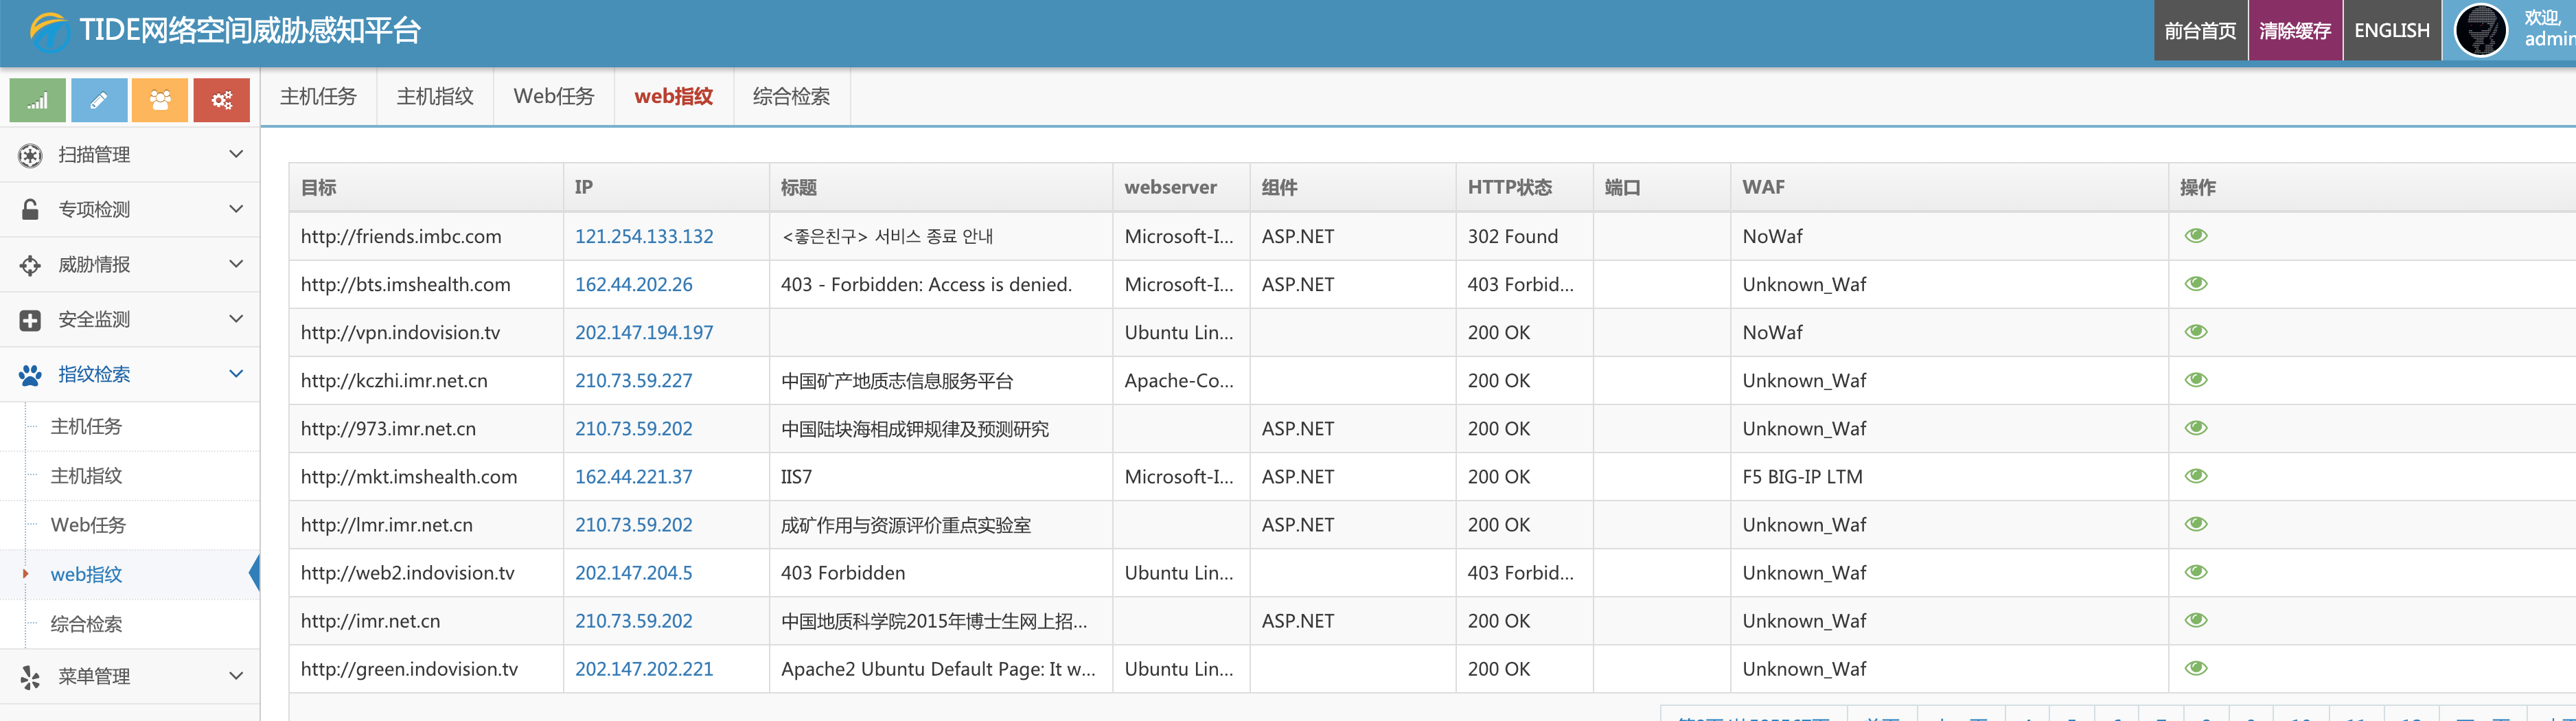Open Web任务 in sidebar tree
The height and width of the screenshot is (721, 2576).
coord(88,525)
